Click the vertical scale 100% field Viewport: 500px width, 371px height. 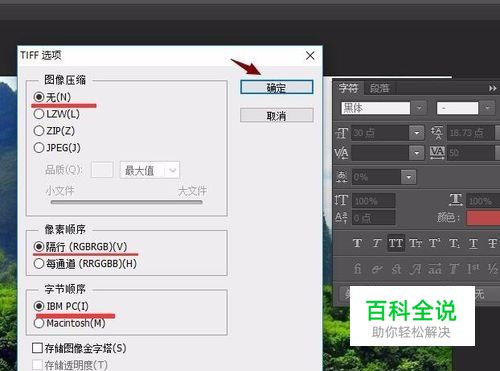[x=373, y=201]
